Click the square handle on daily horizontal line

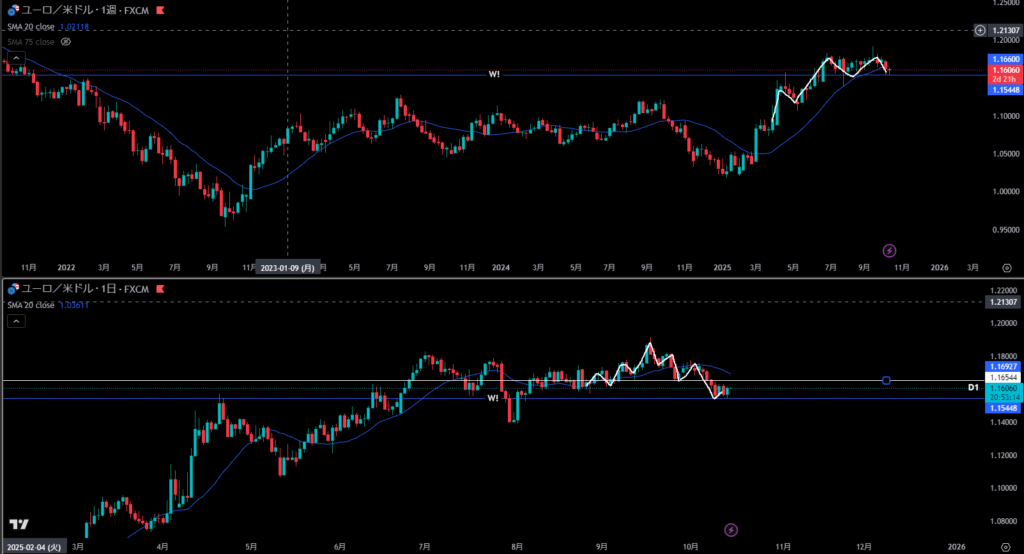(x=887, y=381)
